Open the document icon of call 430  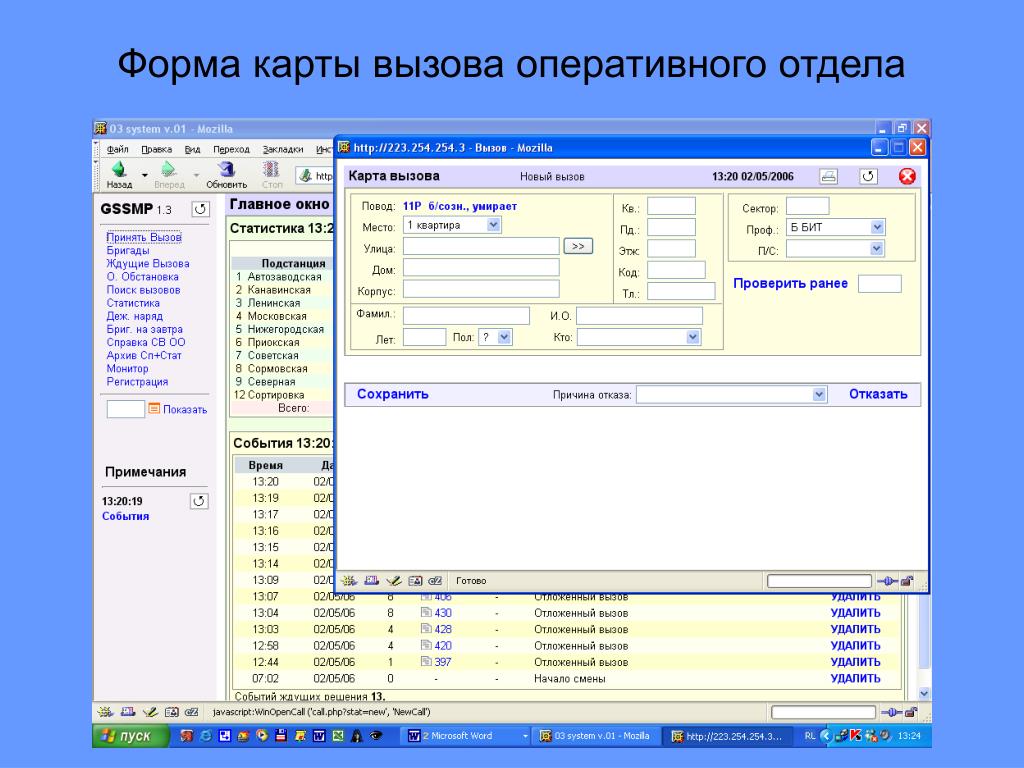426,613
